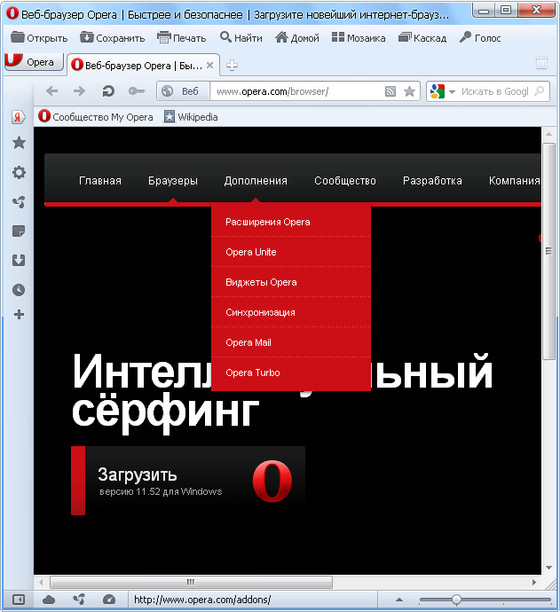Open the Bookmarks star panel

pyautogui.click(x=19, y=142)
